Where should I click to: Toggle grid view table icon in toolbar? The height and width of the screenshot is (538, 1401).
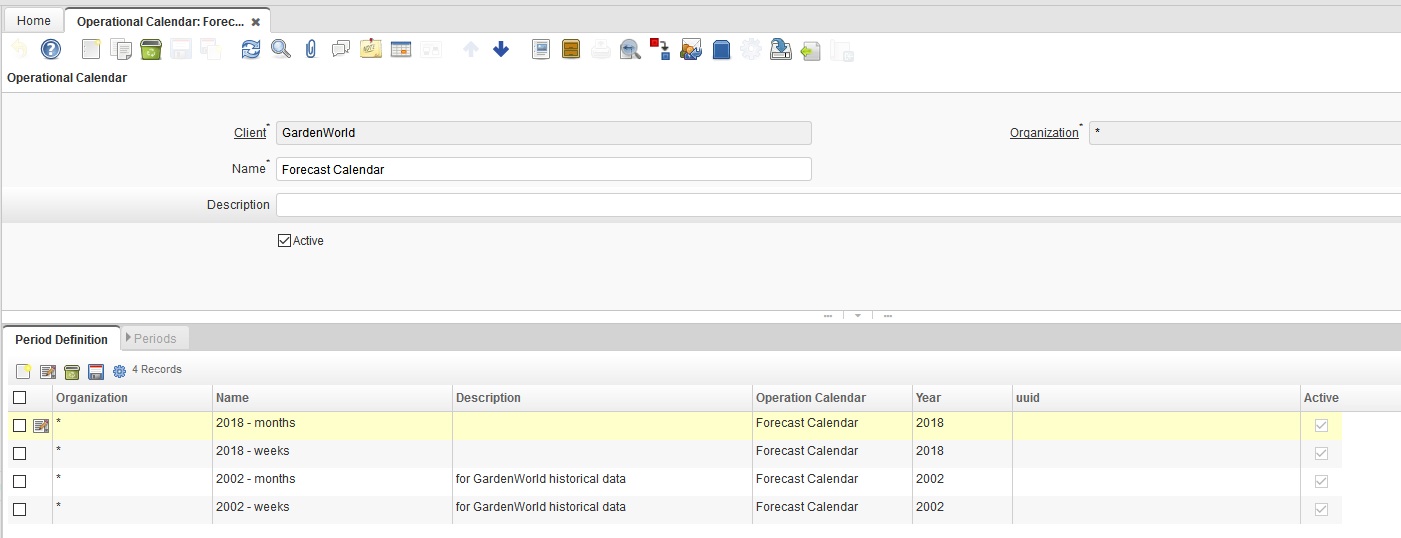tap(401, 49)
